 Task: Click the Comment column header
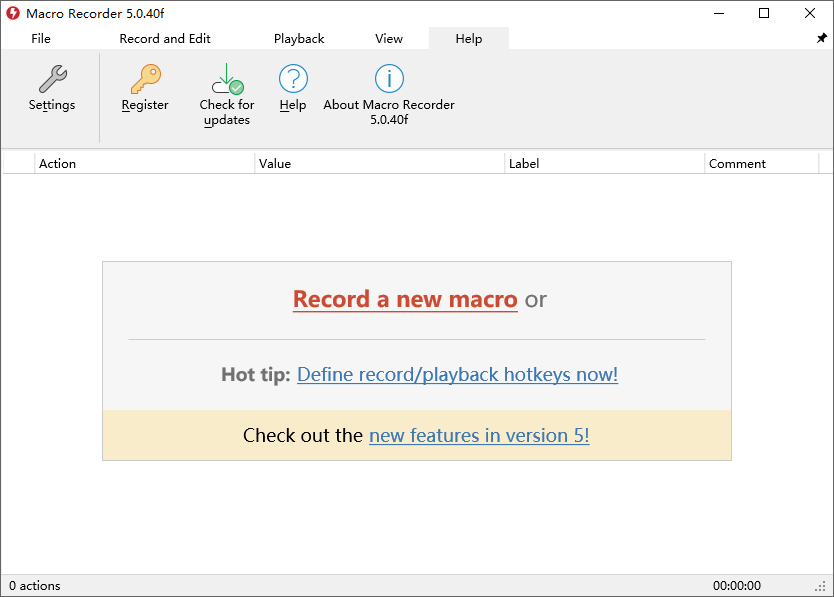click(x=762, y=164)
